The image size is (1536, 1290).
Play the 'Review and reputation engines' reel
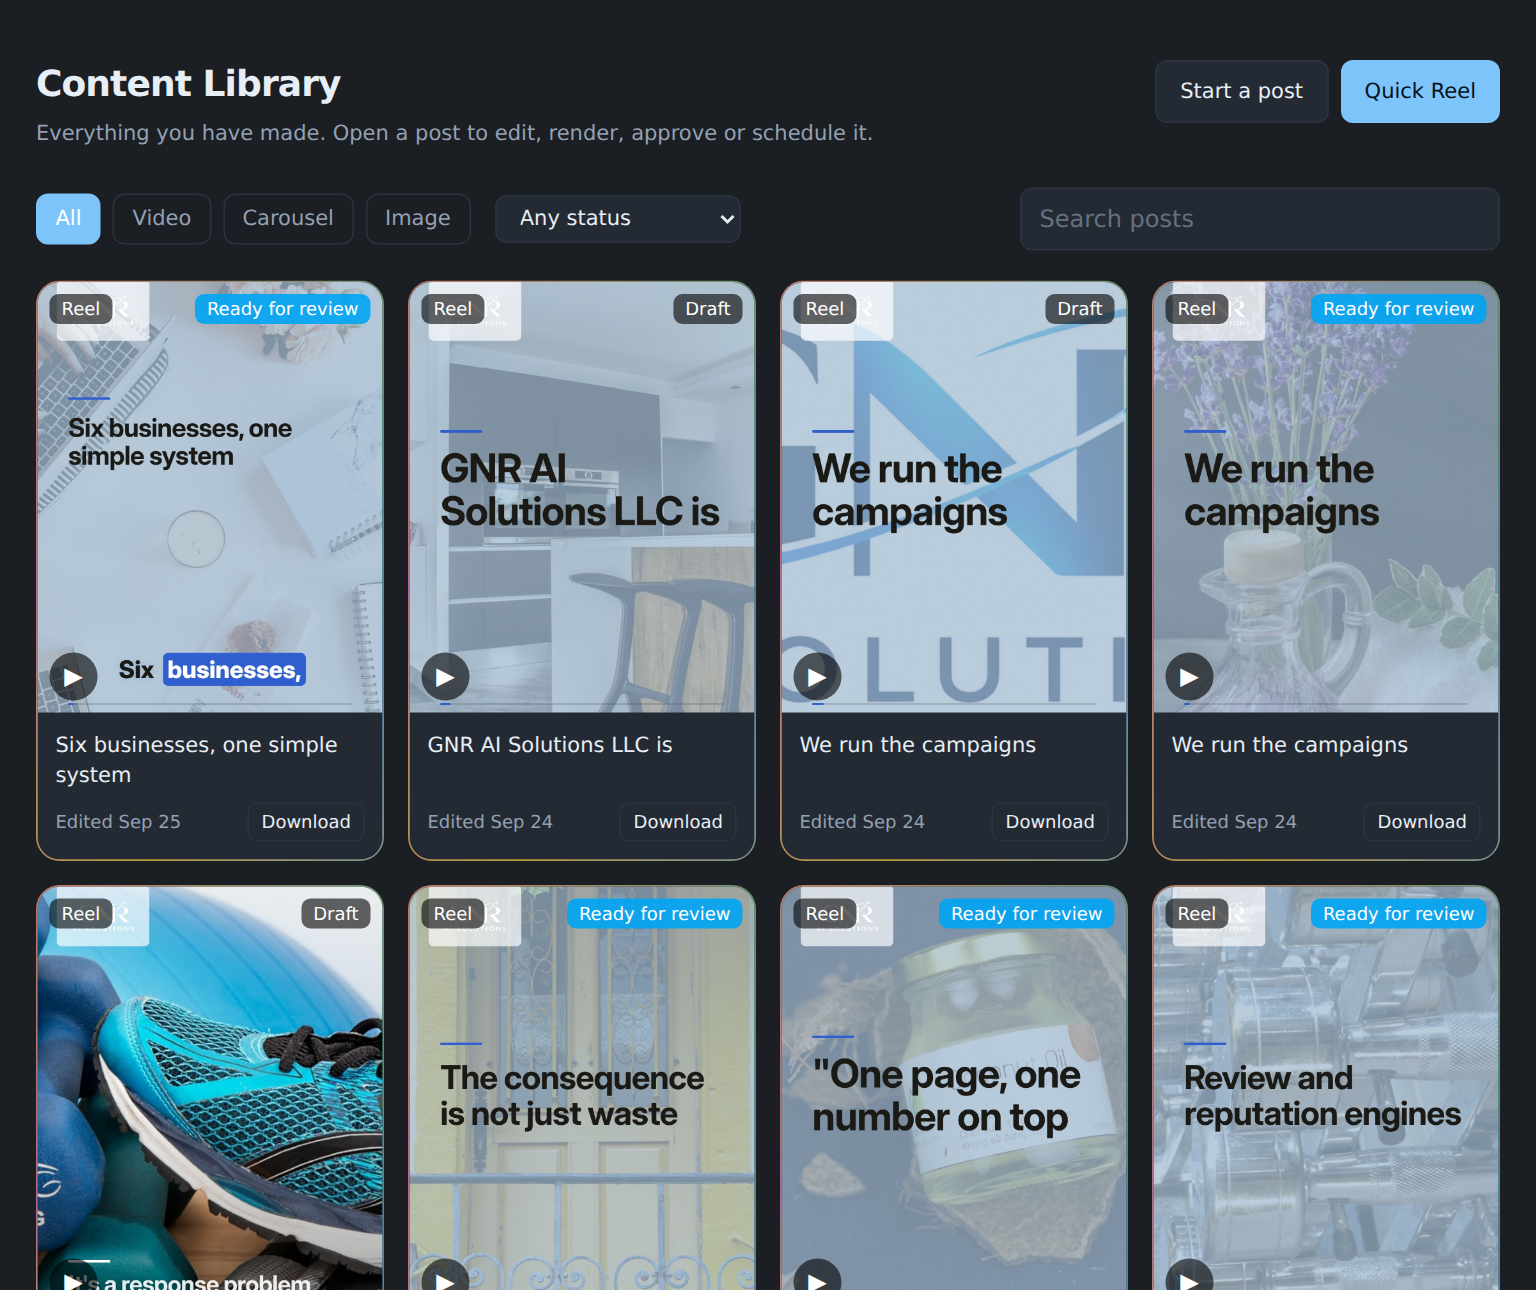point(1189,1276)
